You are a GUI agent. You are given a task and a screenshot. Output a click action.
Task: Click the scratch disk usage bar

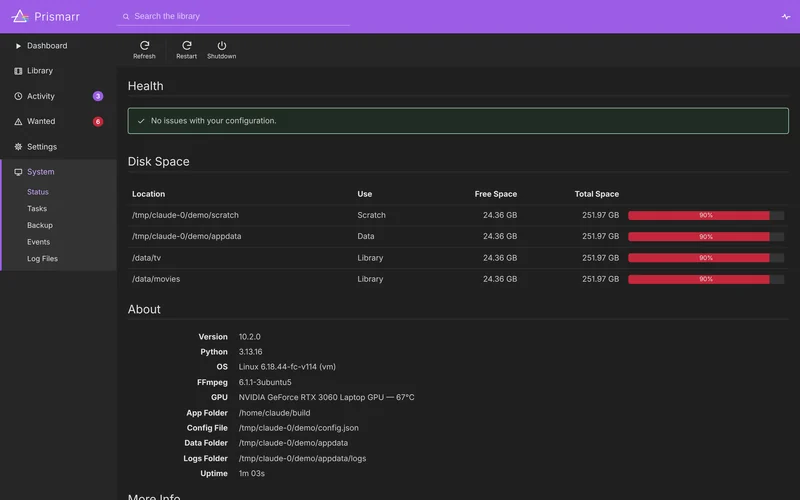706,215
